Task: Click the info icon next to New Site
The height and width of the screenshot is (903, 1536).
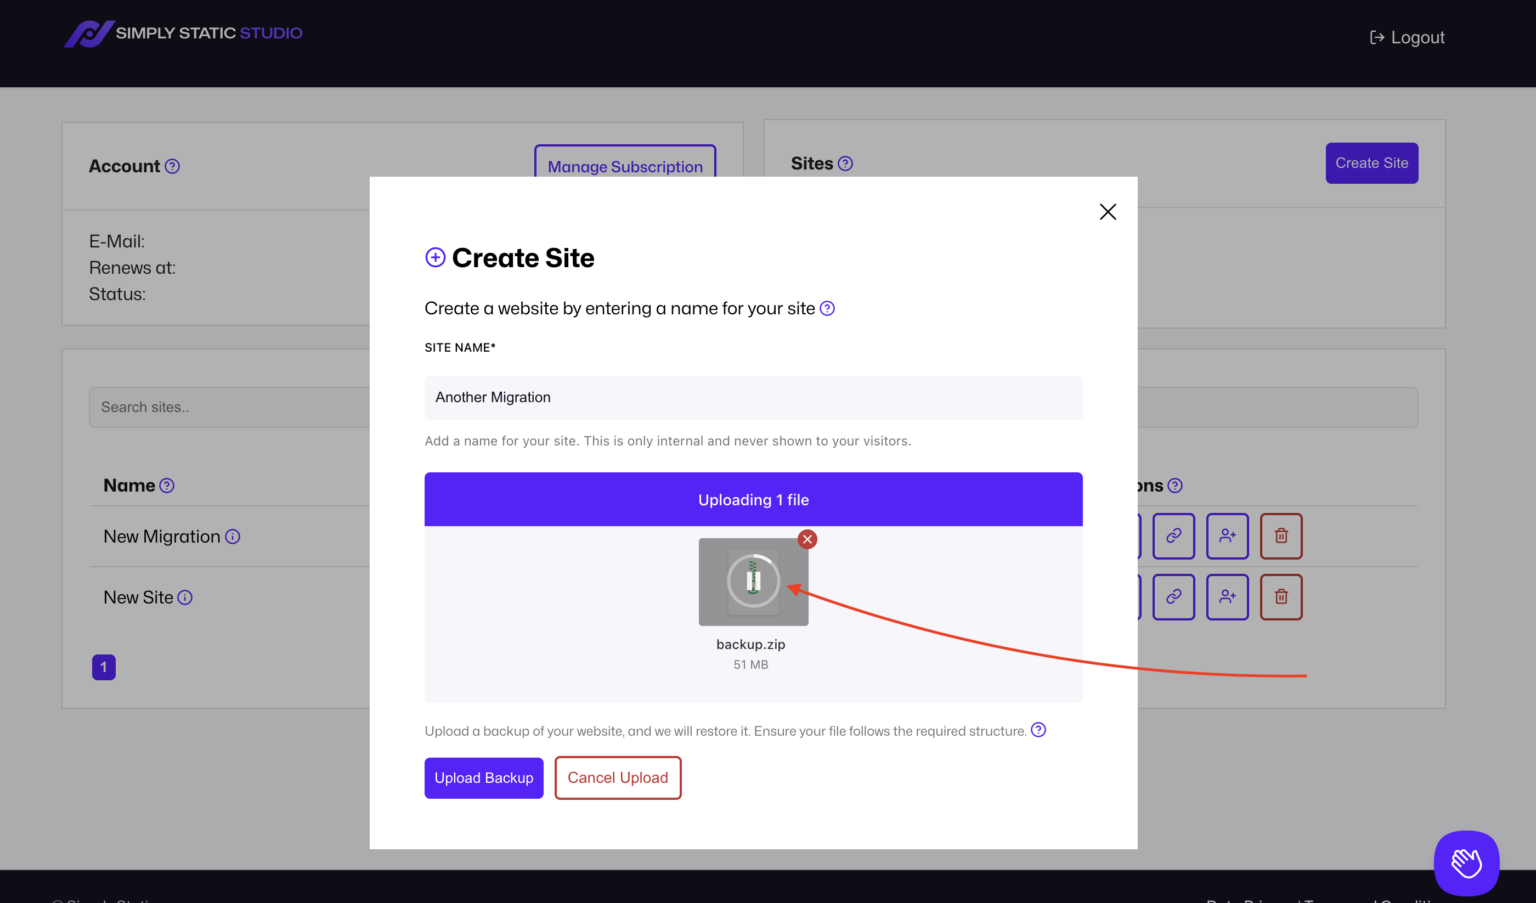Action: (185, 598)
